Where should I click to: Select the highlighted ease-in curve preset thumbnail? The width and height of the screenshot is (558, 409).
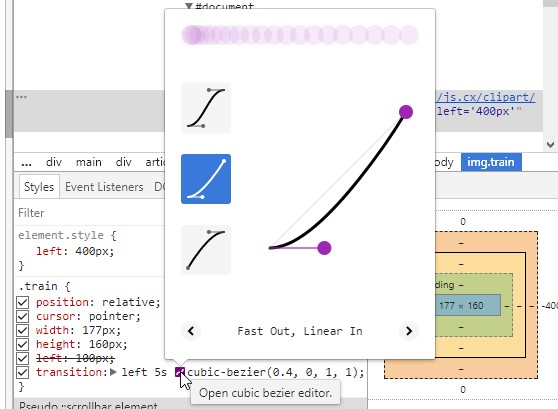tap(206, 179)
